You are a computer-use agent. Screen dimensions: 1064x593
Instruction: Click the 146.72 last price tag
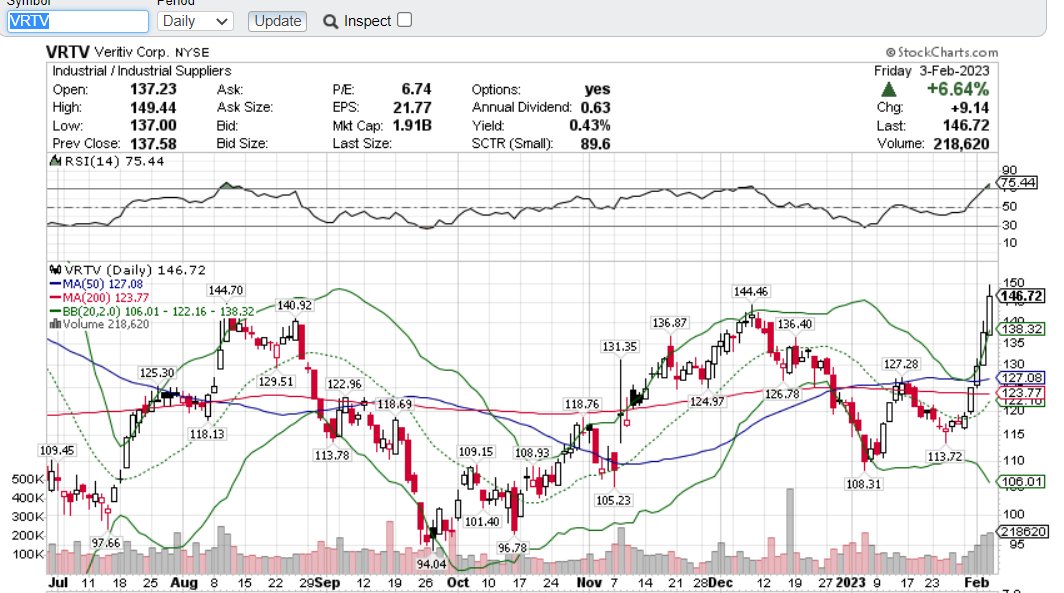coord(1021,296)
